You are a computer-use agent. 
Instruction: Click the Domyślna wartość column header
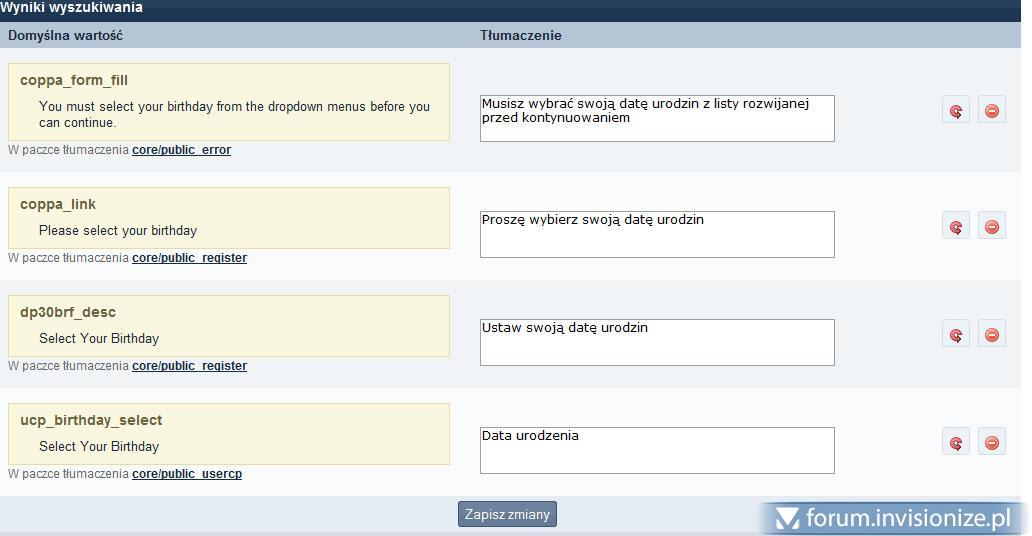click(x=65, y=35)
